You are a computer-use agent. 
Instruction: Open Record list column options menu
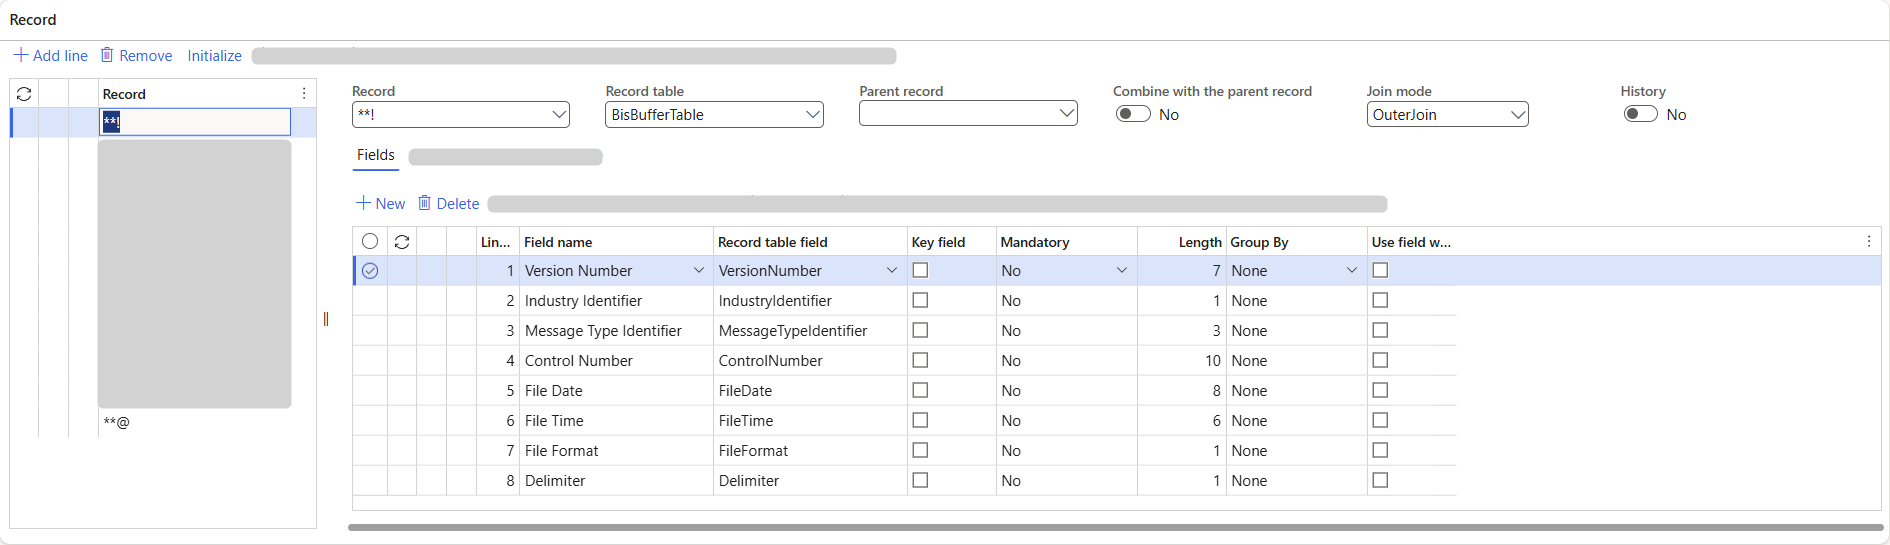coord(304,93)
